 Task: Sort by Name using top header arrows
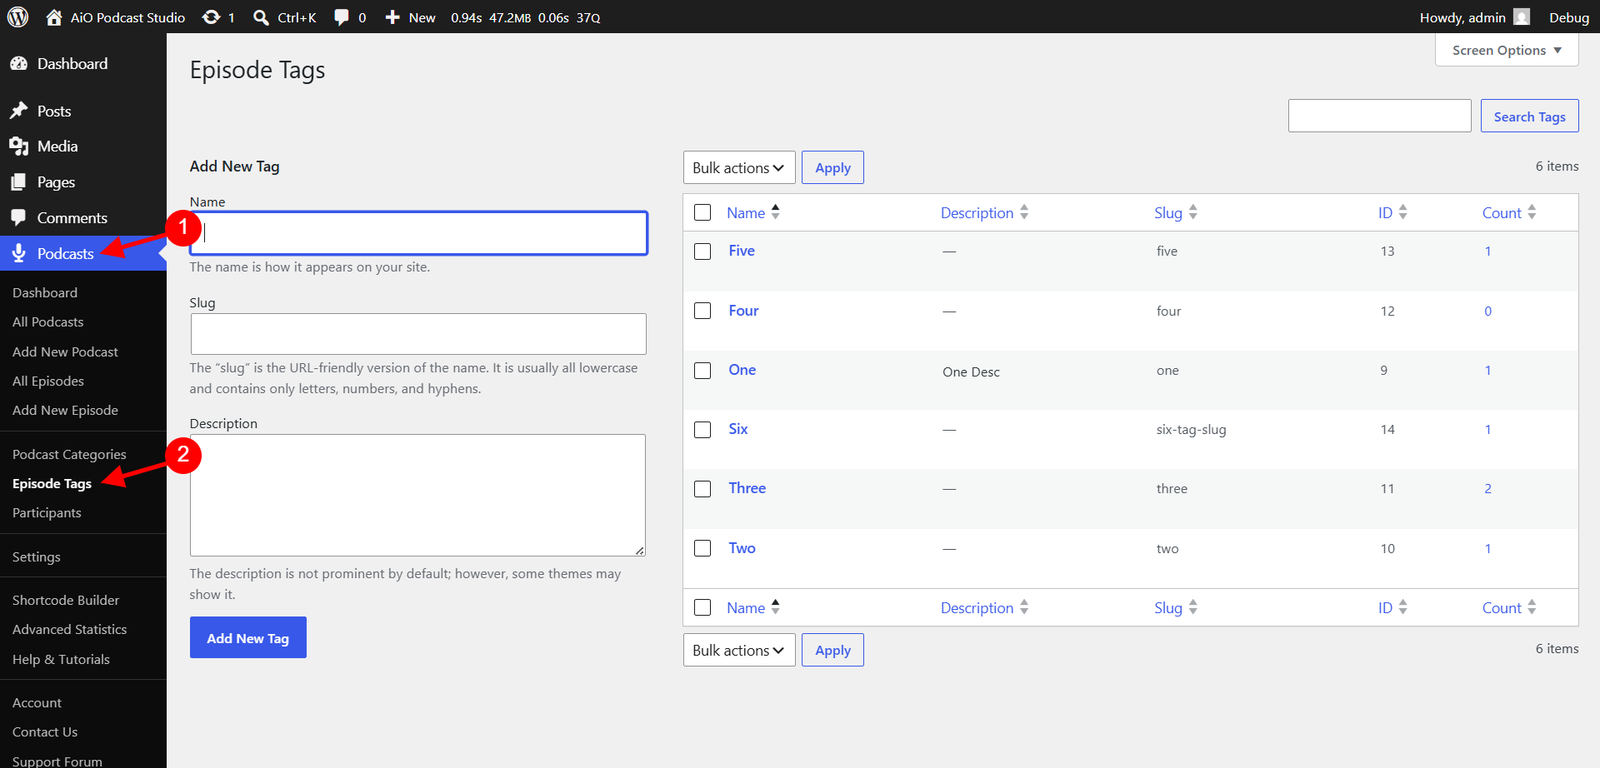coord(776,212)
